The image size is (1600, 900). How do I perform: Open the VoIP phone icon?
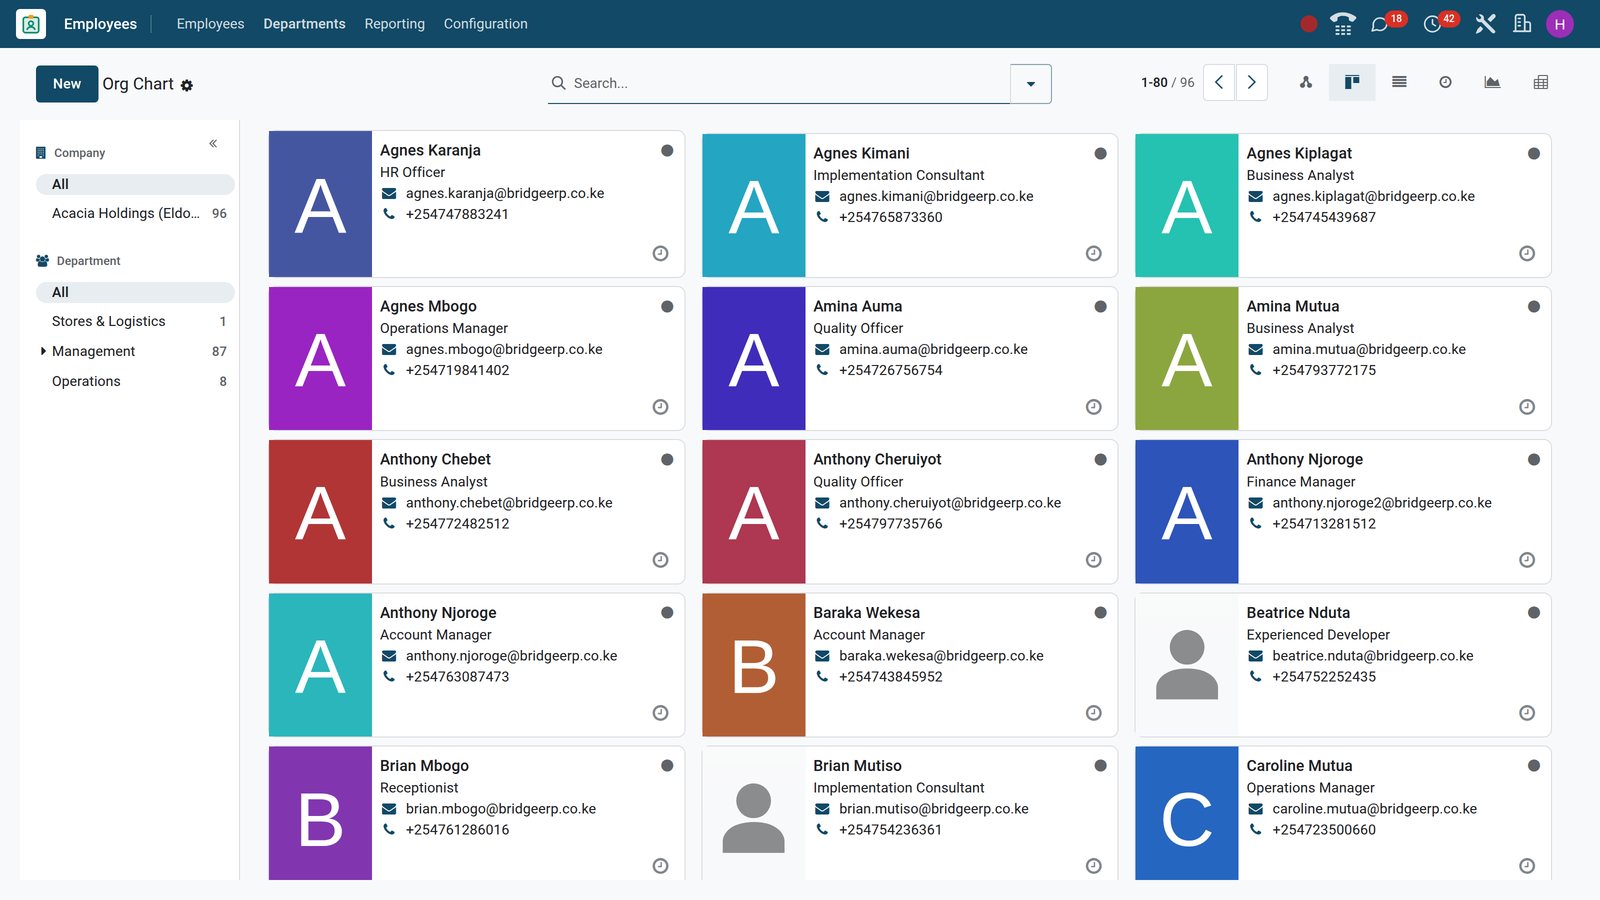1343,24
